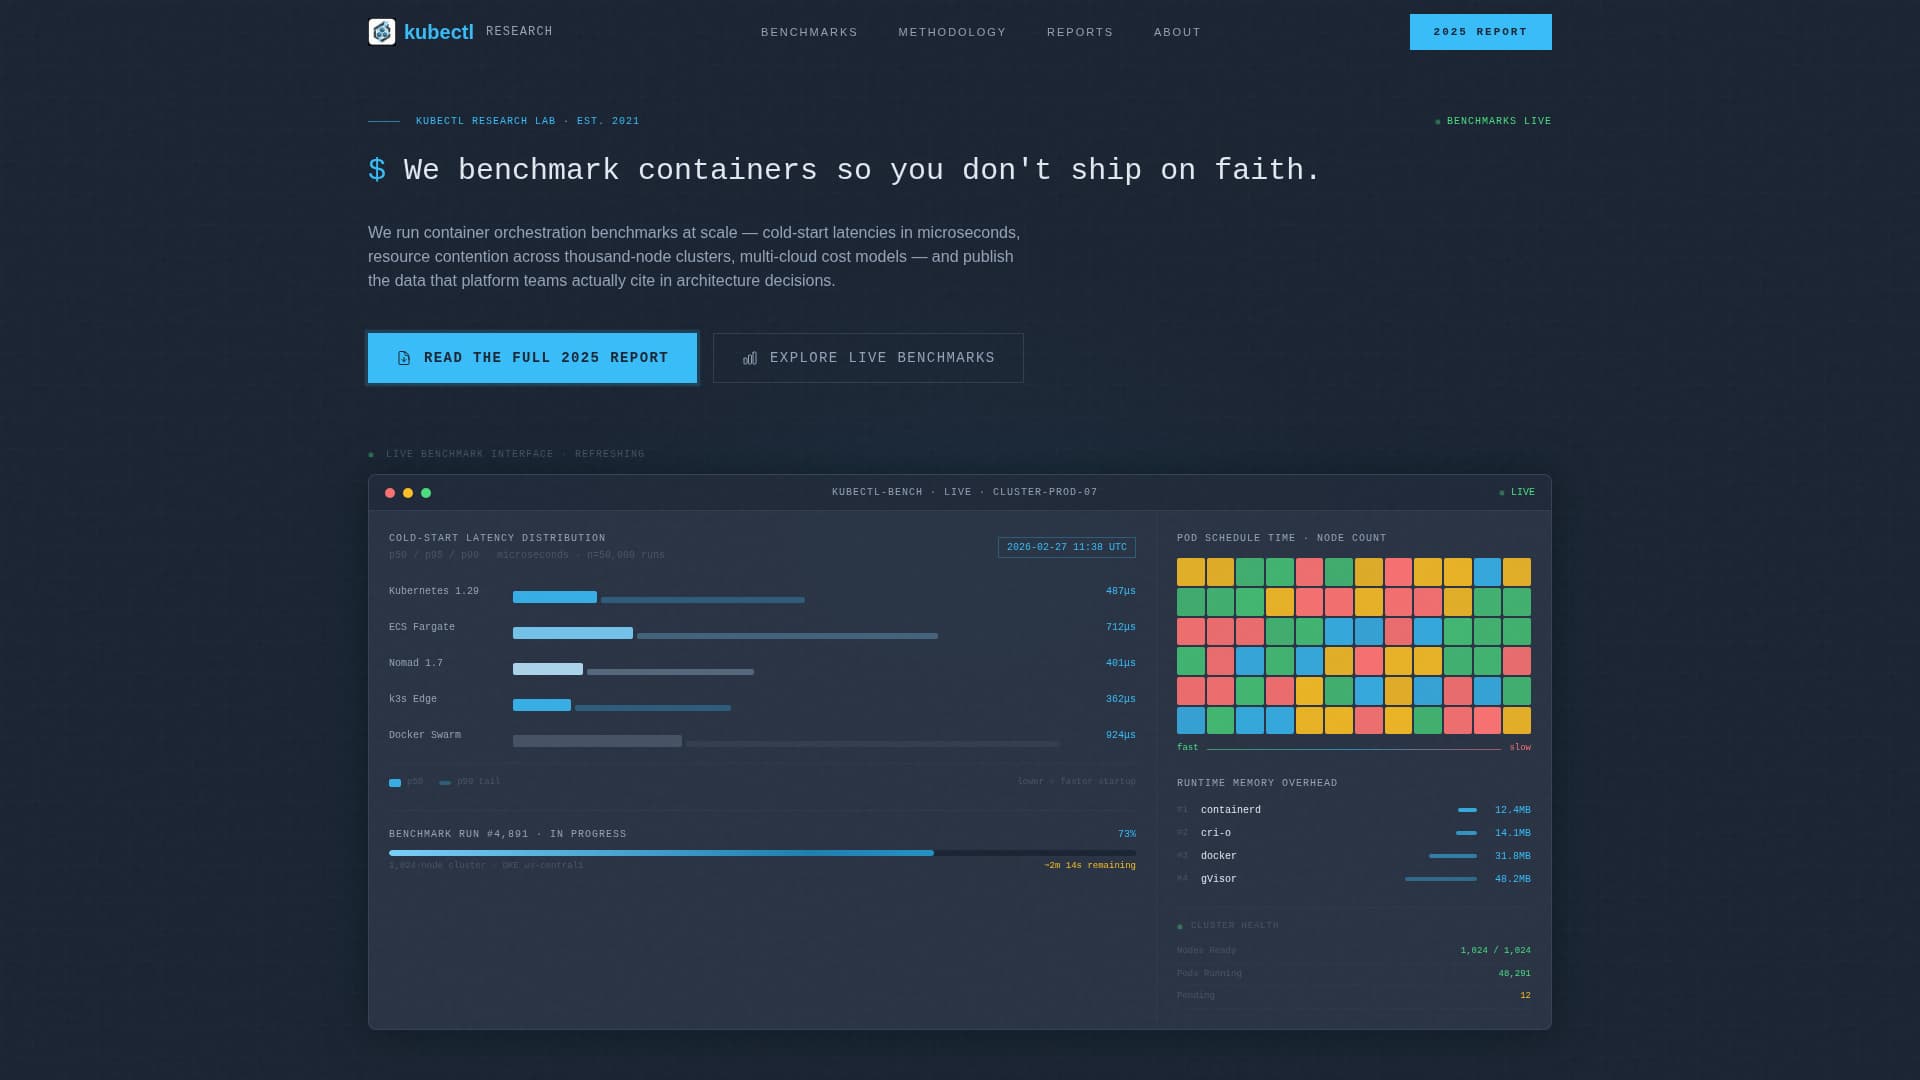
Task: Click the $ prompt symbol in headline
Action: tap(377, 170)
